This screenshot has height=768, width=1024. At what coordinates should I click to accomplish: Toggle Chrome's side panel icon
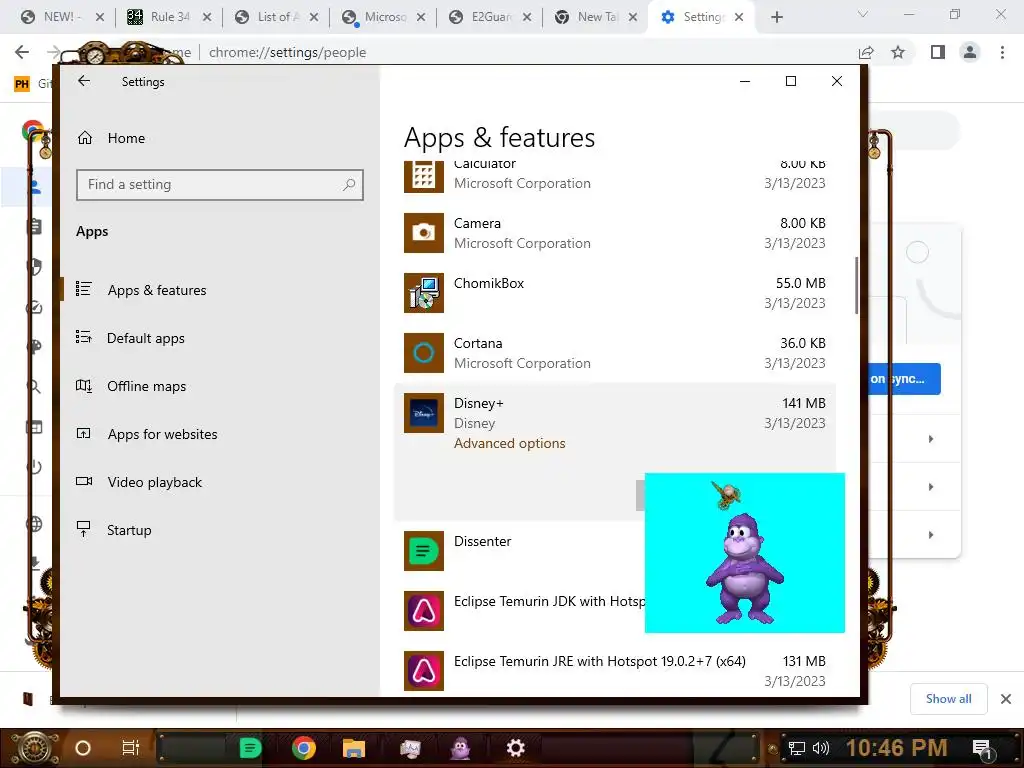coord(938,52)
